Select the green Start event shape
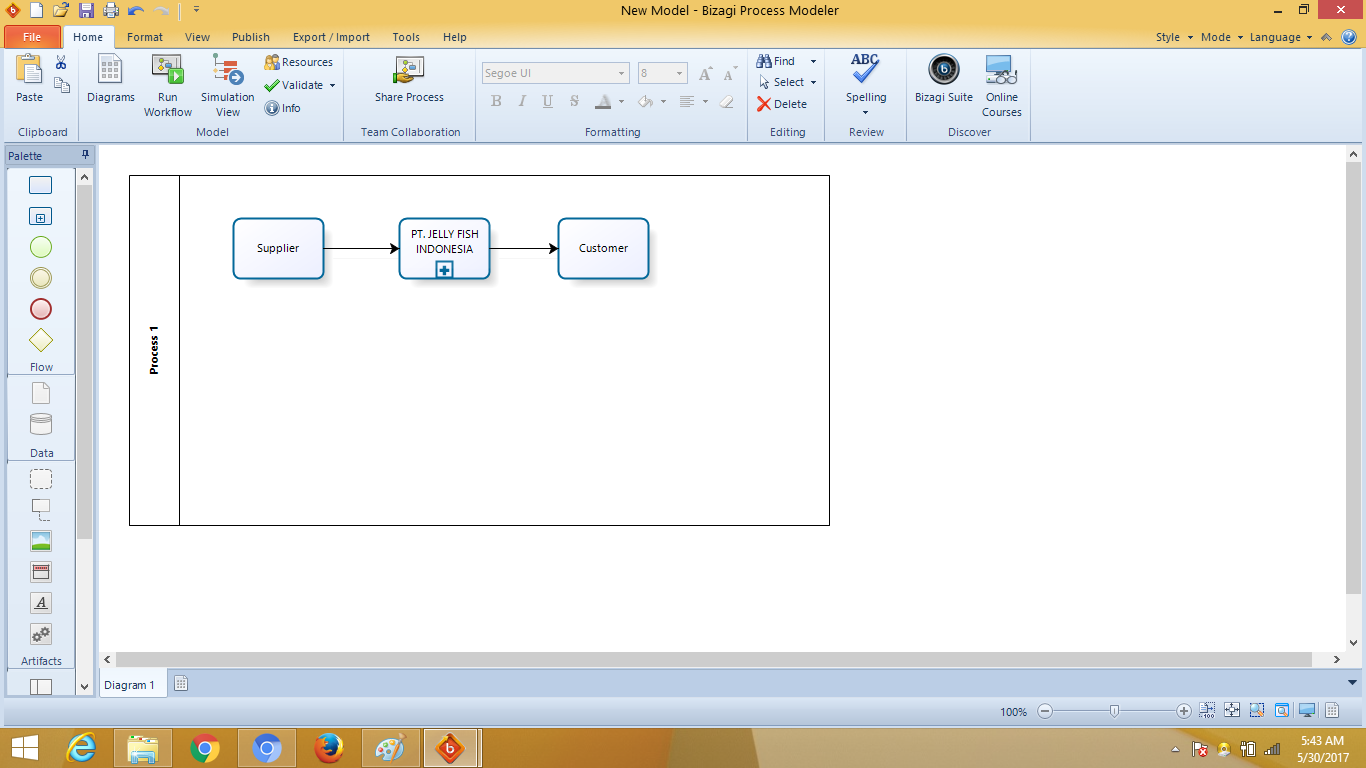This screenshot has height=768, width=1366. [x=40, y=246]
